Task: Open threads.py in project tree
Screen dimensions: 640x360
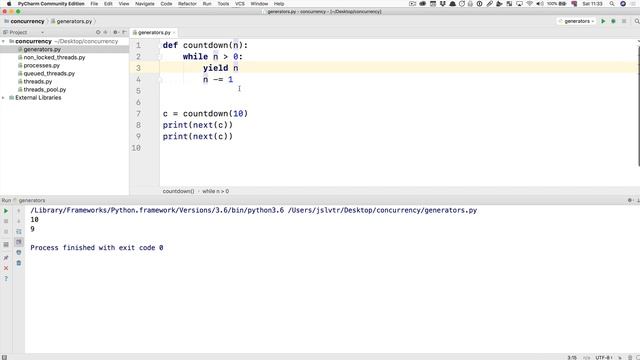Action: click(38, 82)
